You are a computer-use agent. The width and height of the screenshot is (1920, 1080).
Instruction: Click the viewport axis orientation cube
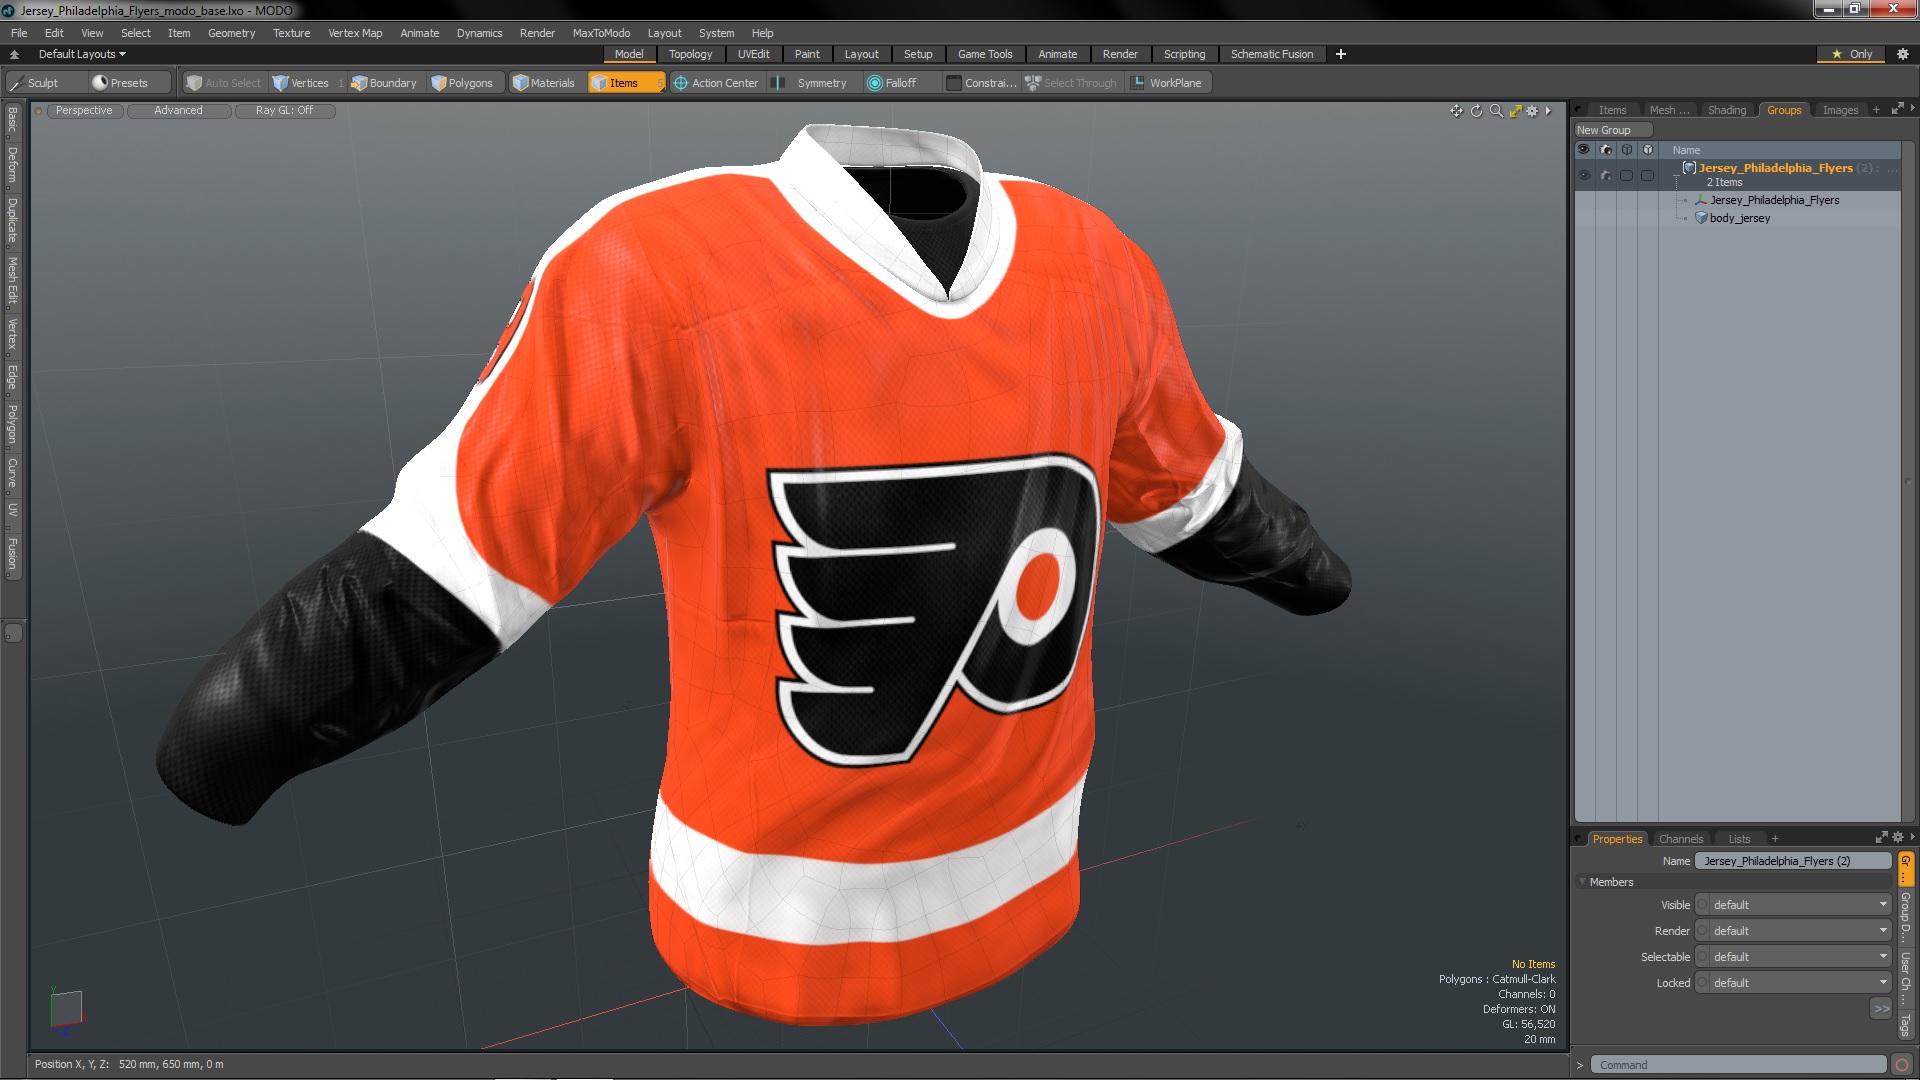coord(66,1008)
